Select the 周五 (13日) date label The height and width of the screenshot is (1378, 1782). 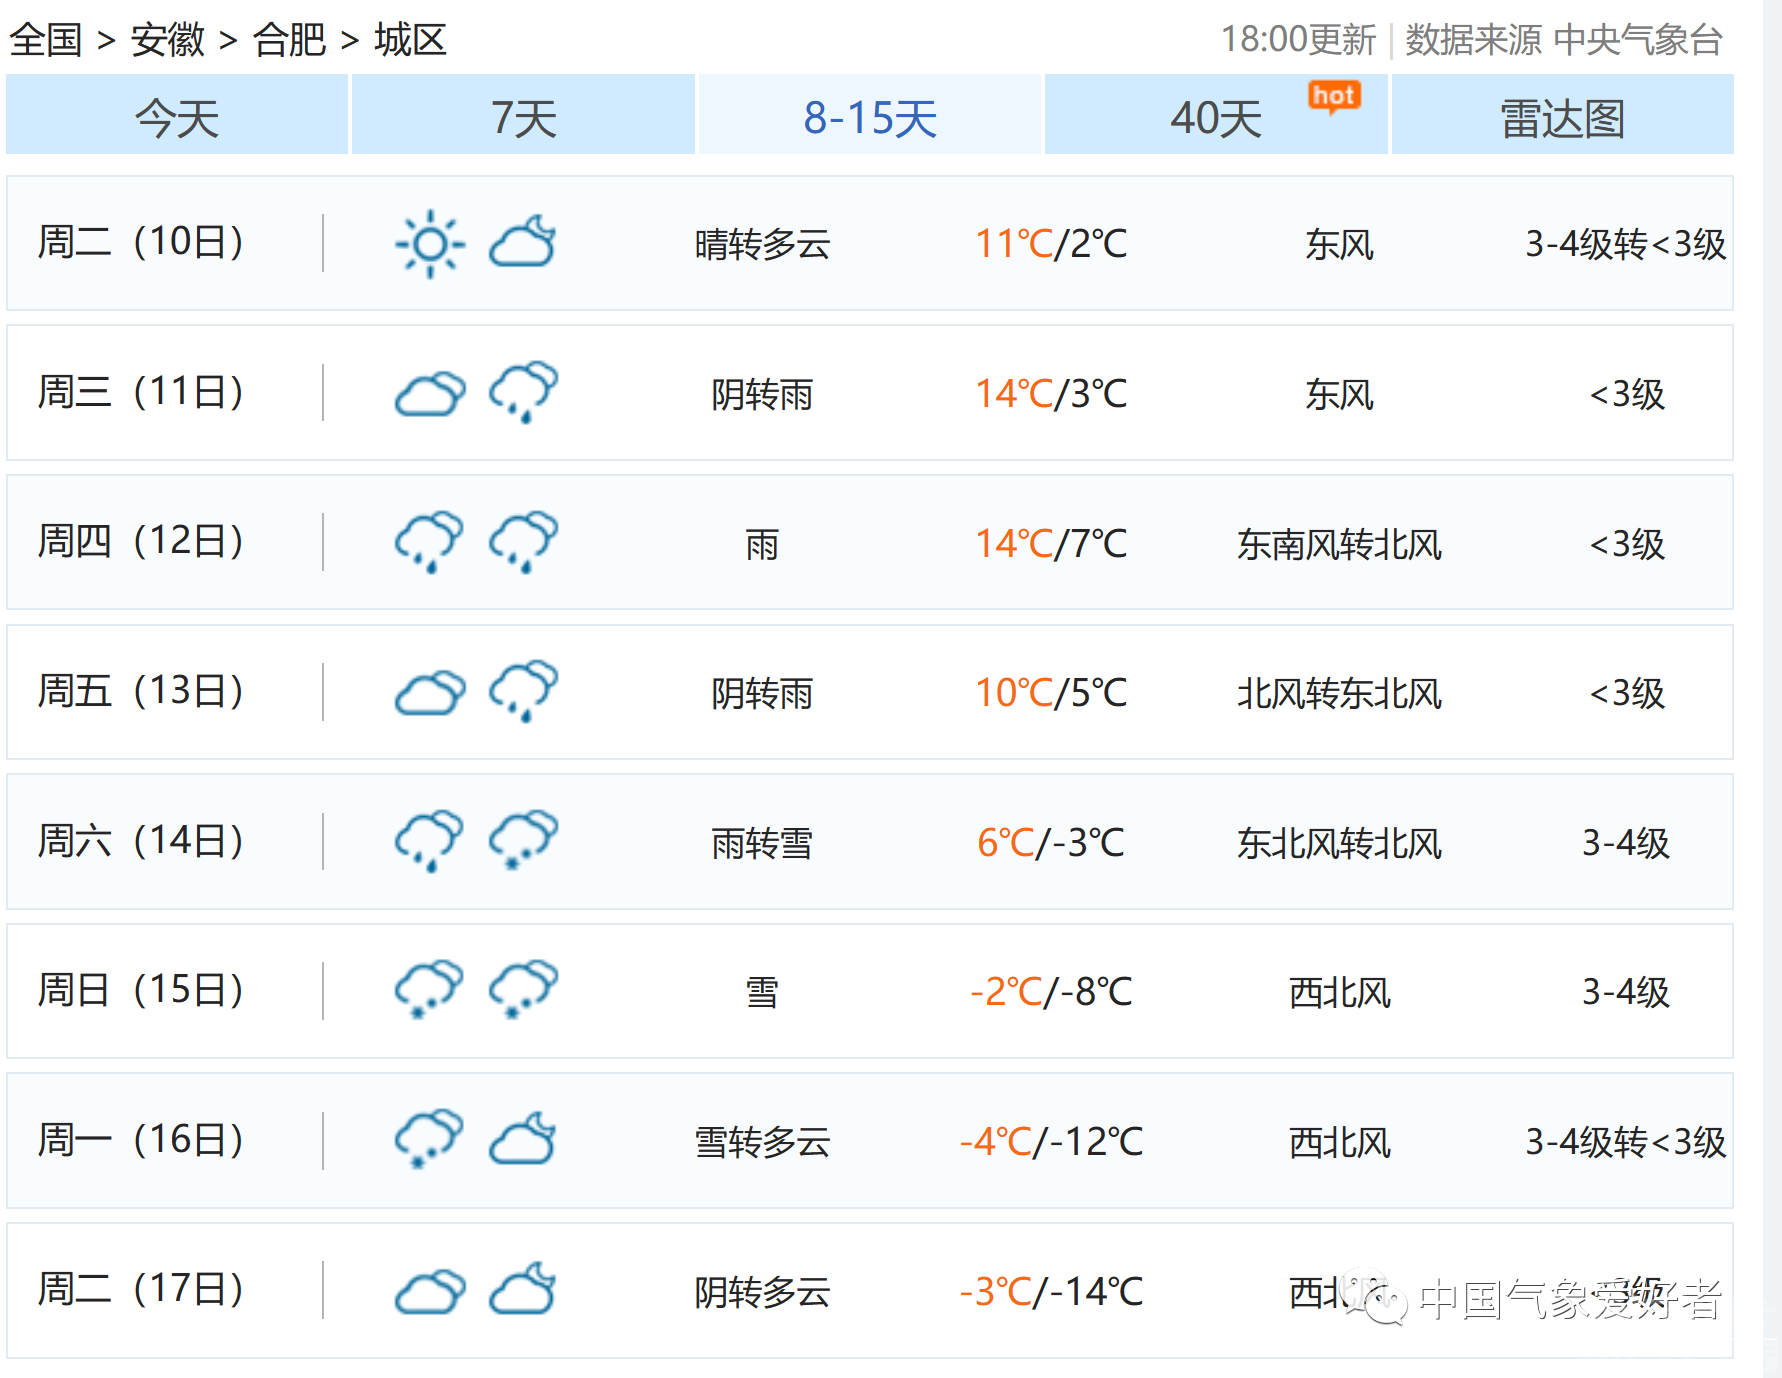tap(140, 691)
